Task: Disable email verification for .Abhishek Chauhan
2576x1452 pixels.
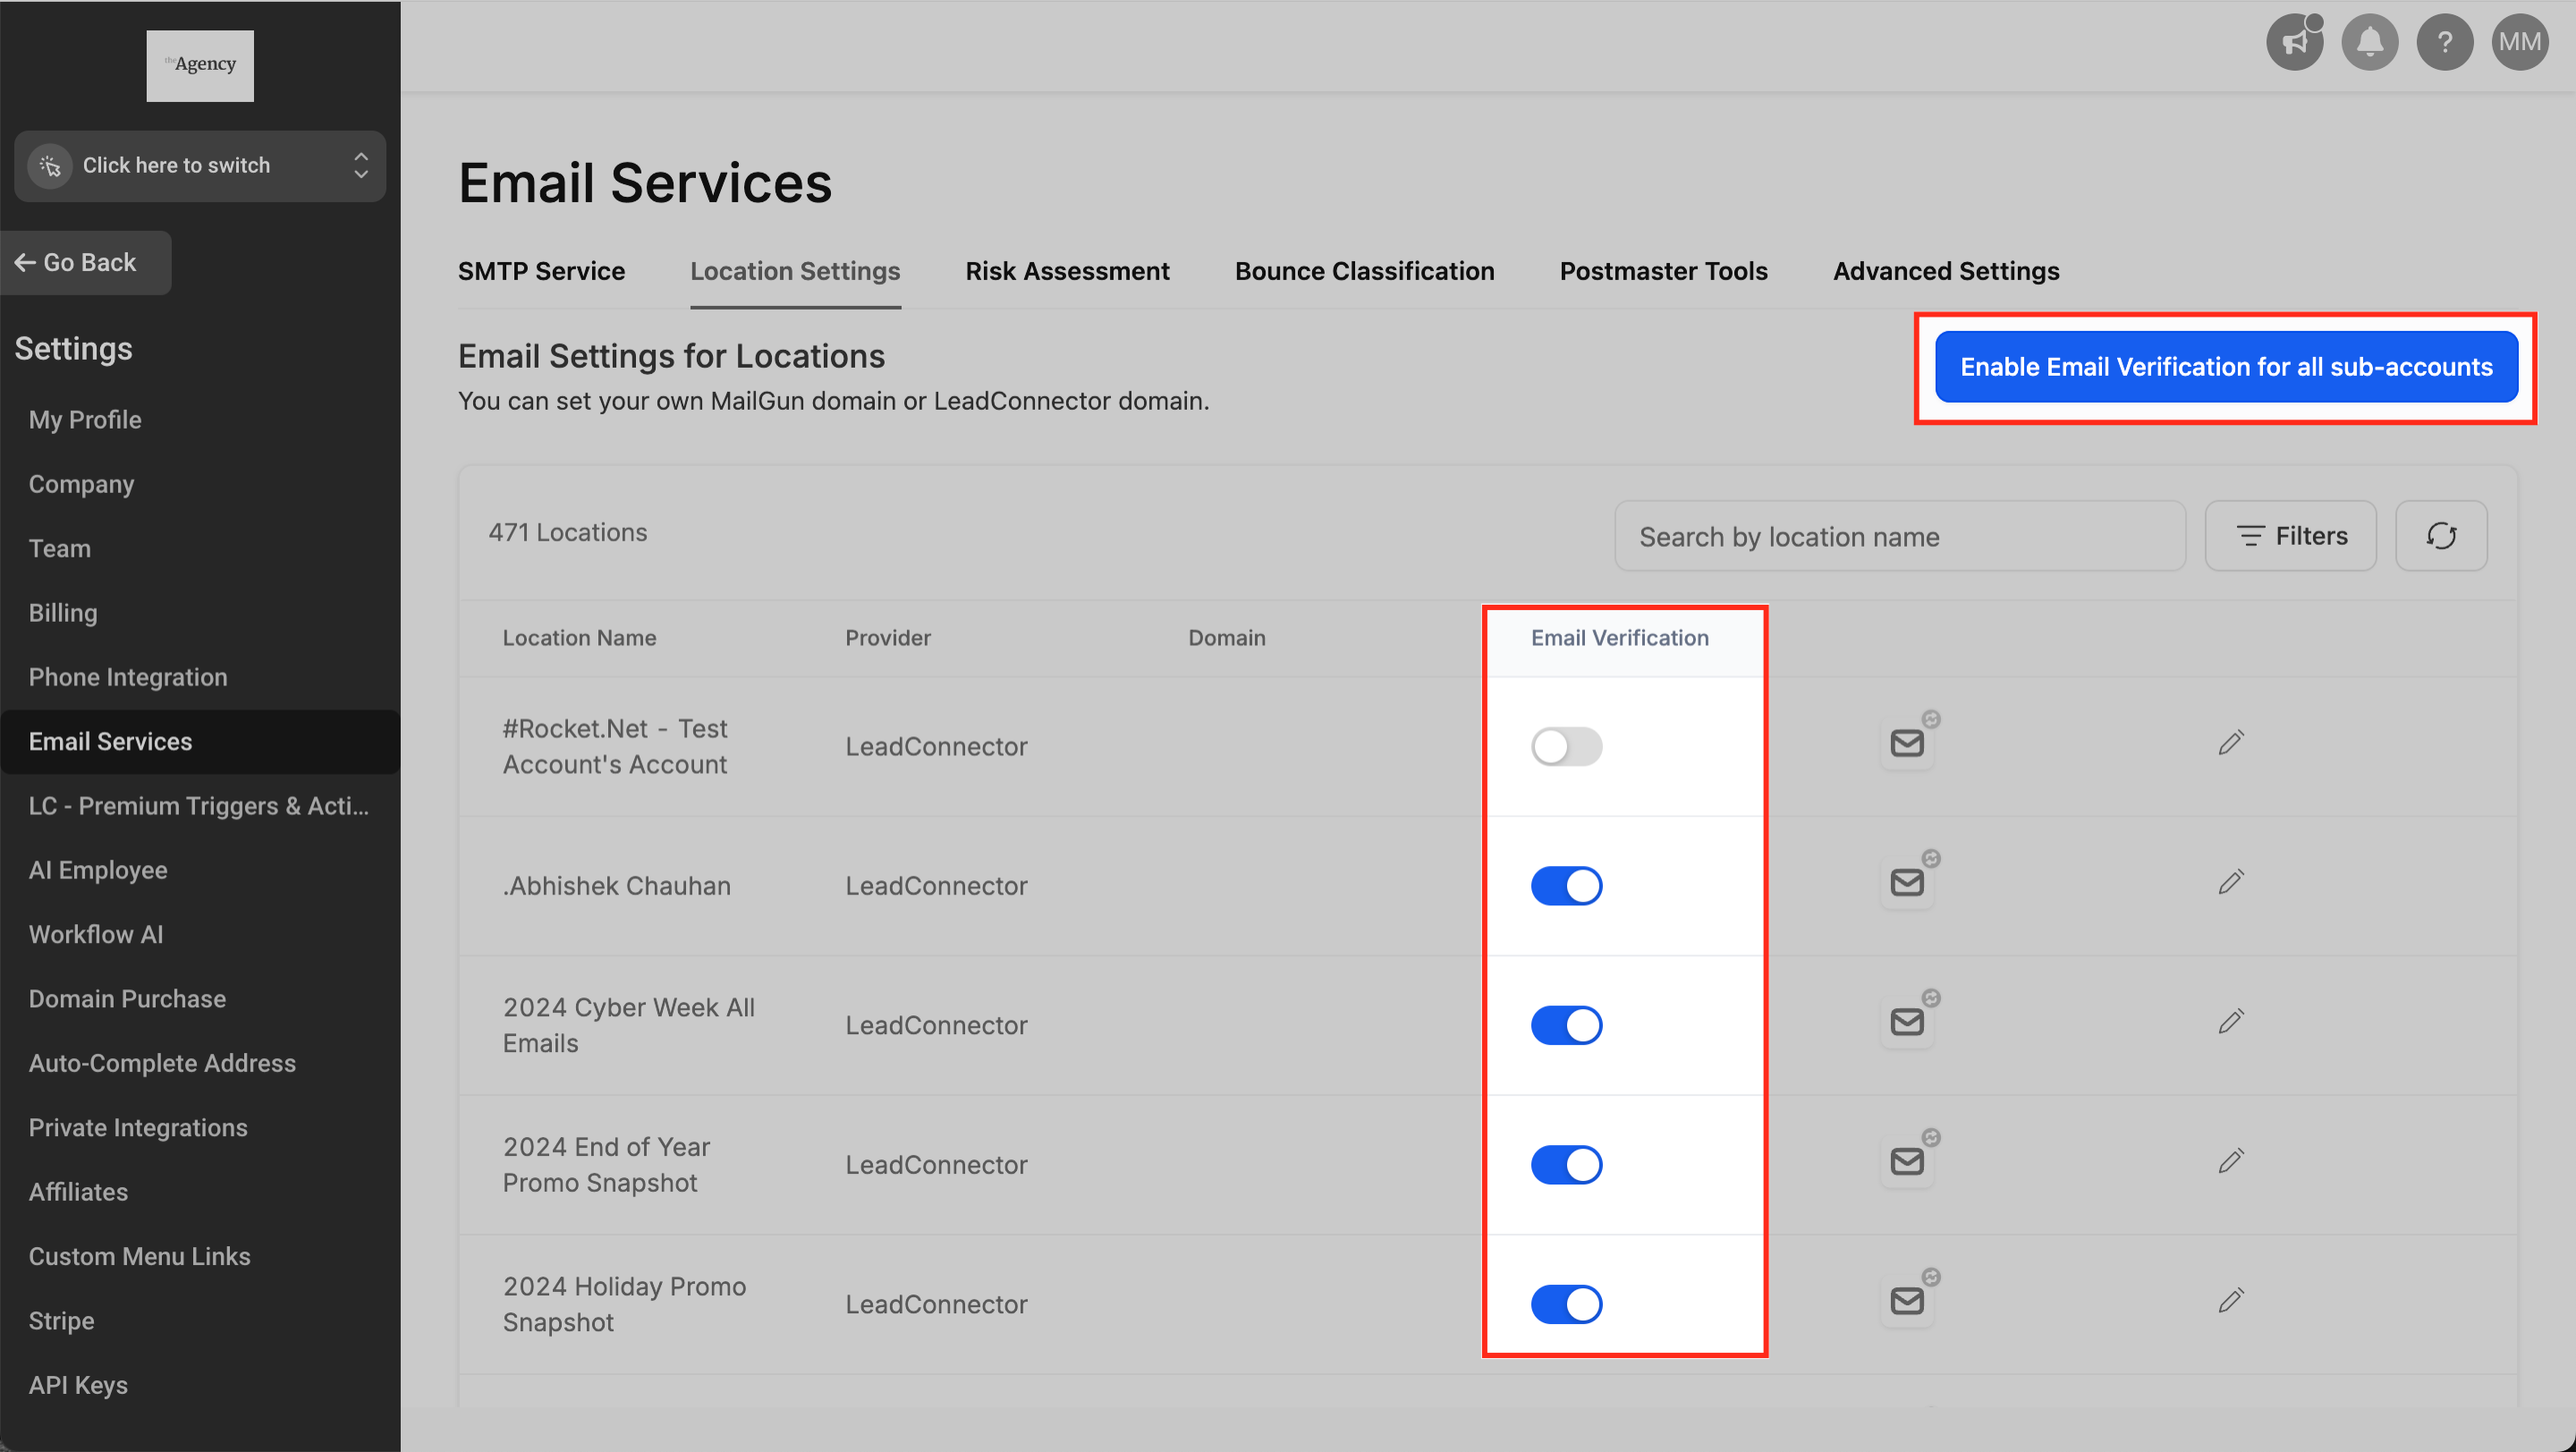Action: [x=1566, y=886]
